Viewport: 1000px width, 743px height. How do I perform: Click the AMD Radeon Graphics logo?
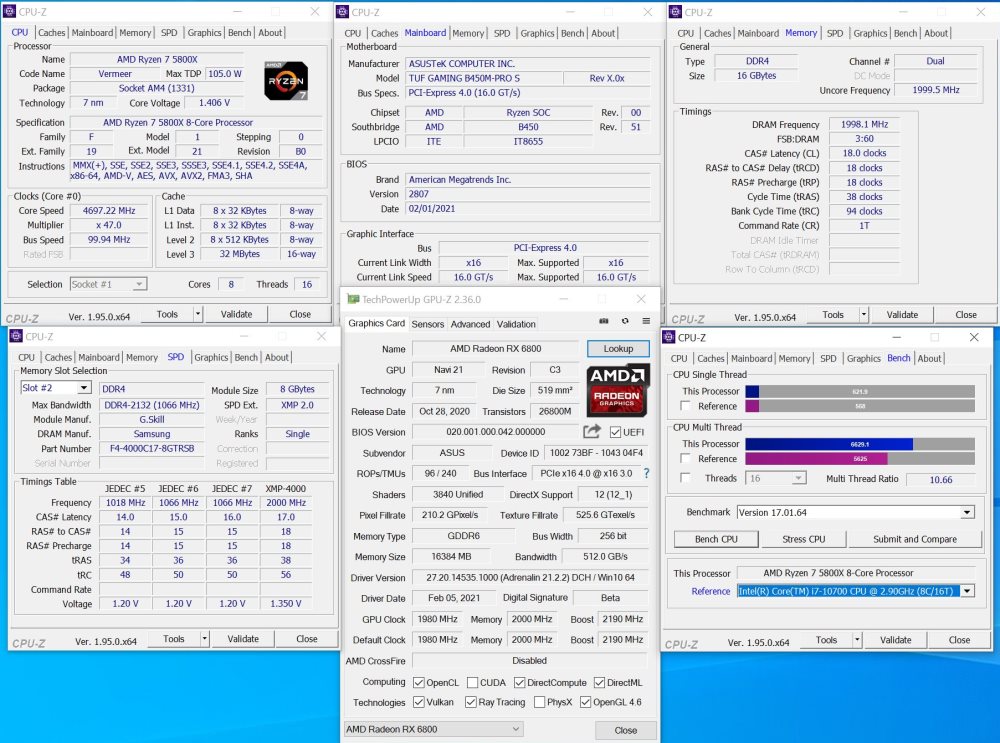[x=617, y=390]
